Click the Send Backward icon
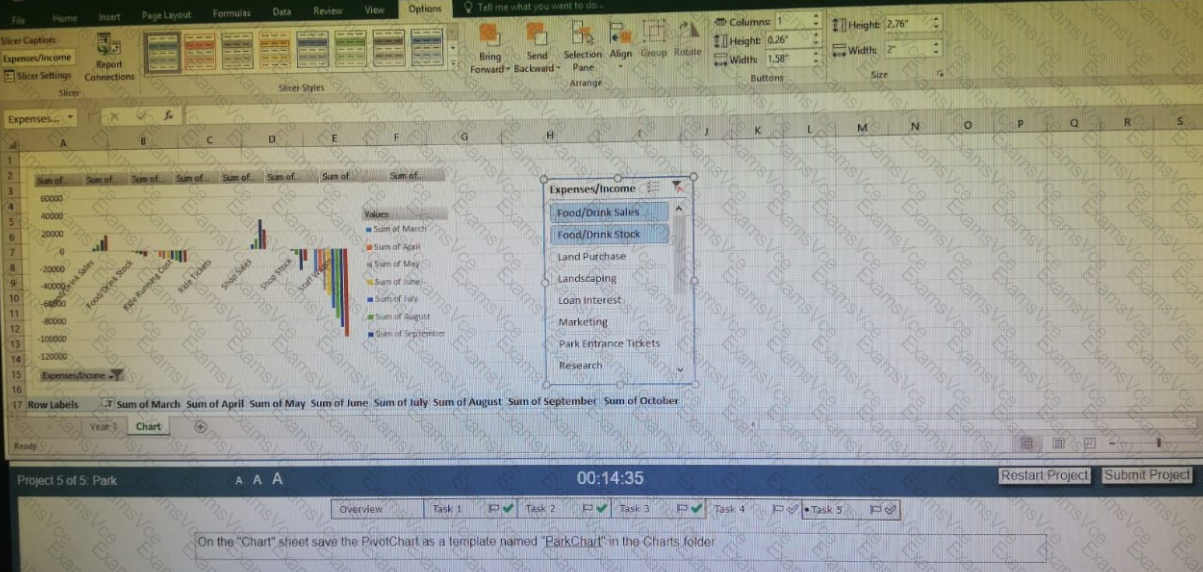 pos(537,50)
